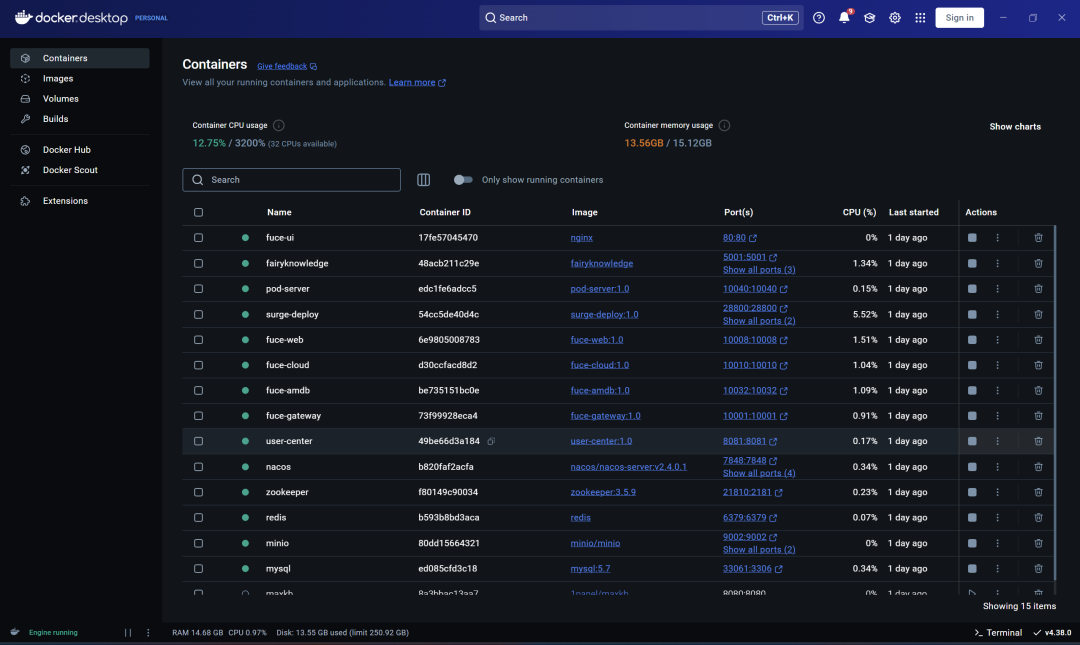Open more actions for fuce-ui

pyautogui.click(x=997, y=238)
